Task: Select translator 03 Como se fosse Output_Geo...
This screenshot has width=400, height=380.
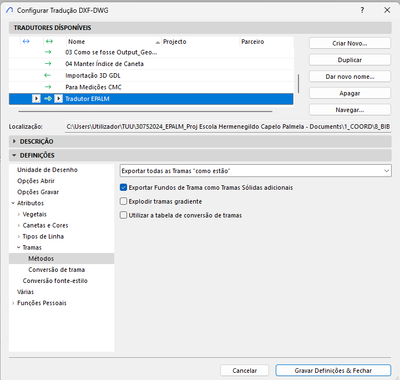Action: pos(111,52)
